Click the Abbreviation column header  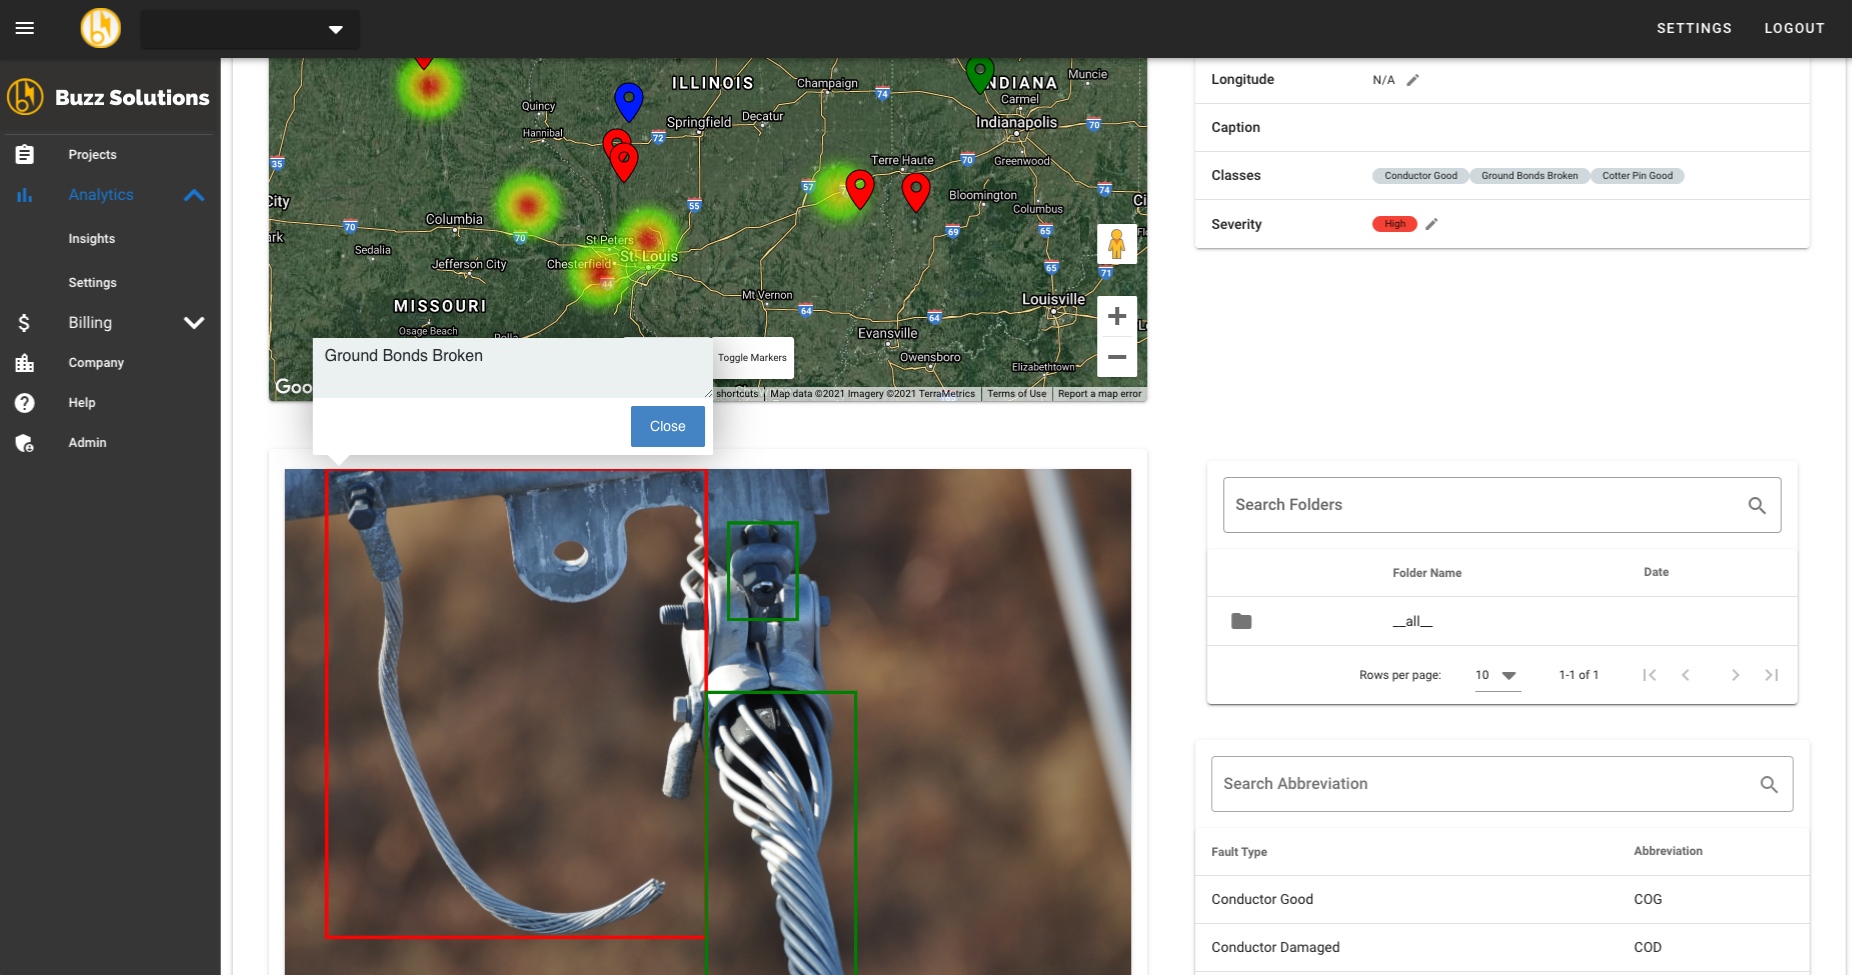coord(1668,851)
